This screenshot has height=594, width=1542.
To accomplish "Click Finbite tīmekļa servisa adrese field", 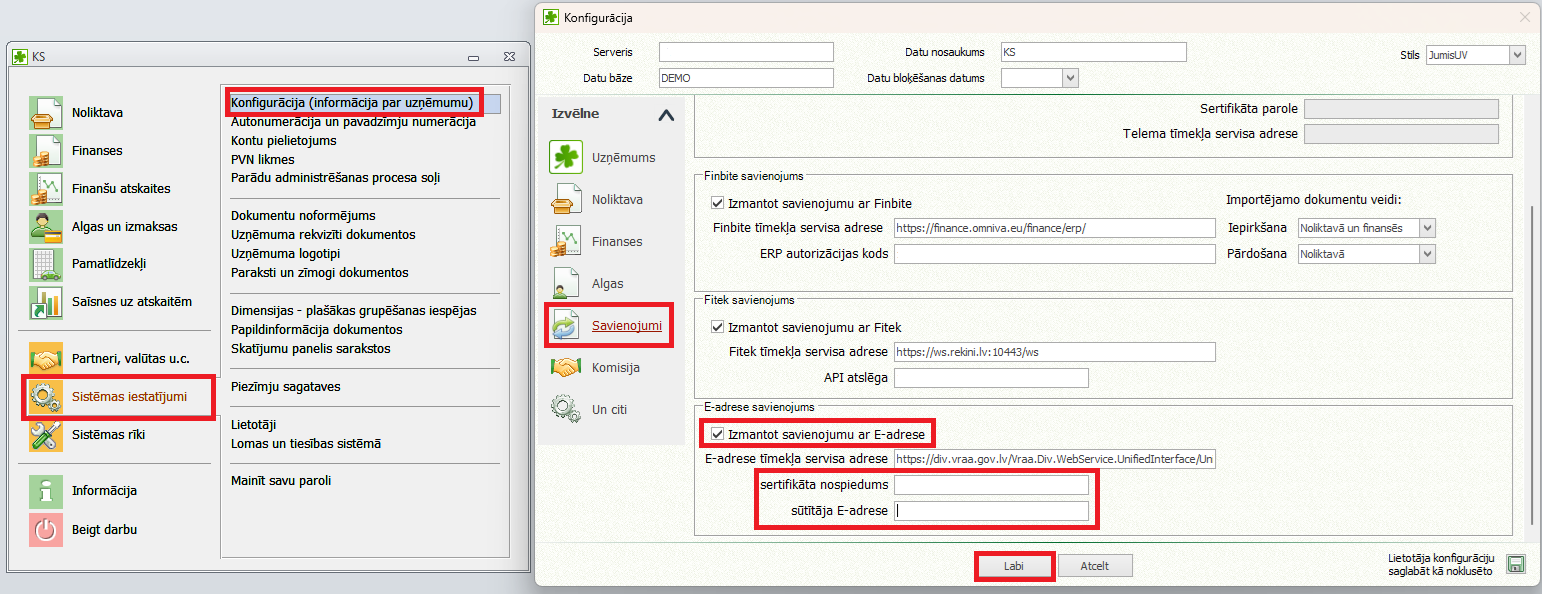I will 1055,228.
